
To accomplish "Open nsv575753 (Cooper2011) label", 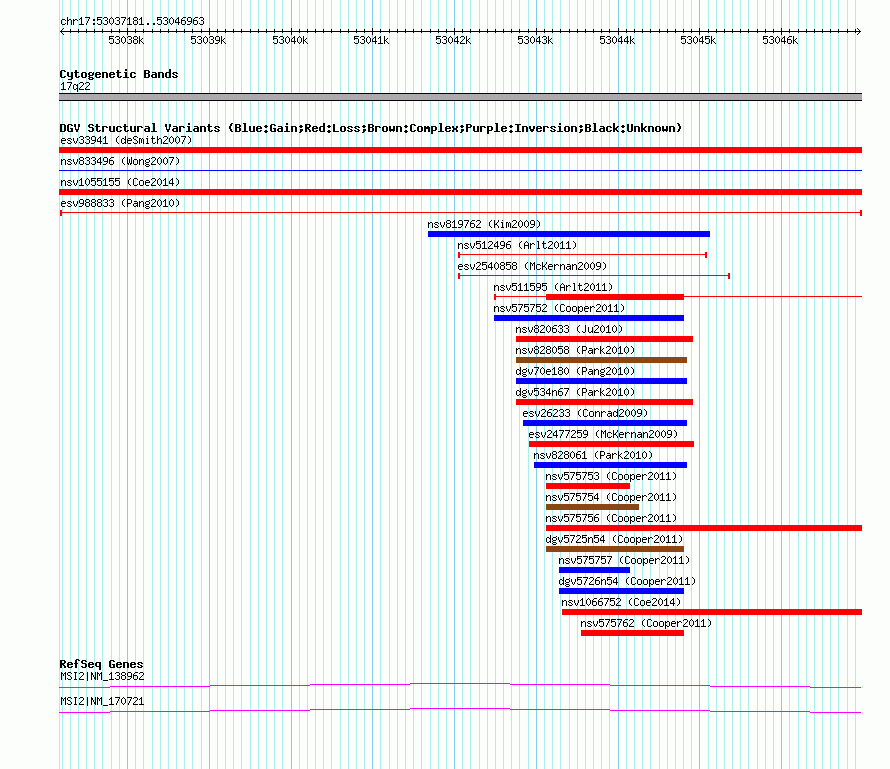I will coord(611,476).
